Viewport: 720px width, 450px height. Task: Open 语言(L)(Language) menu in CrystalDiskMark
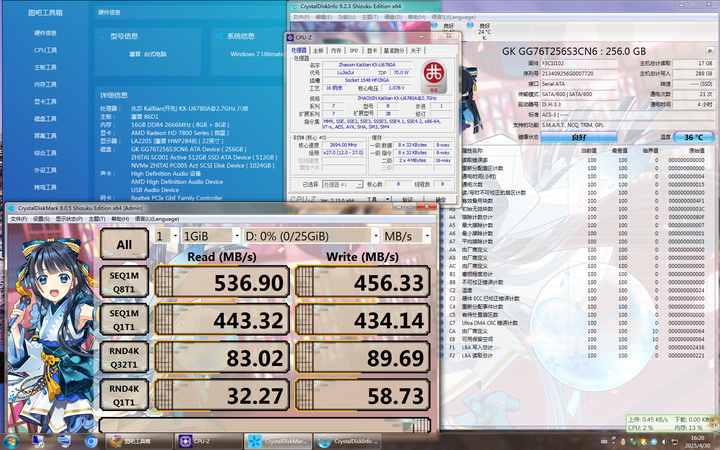click(x=157, y=219)
